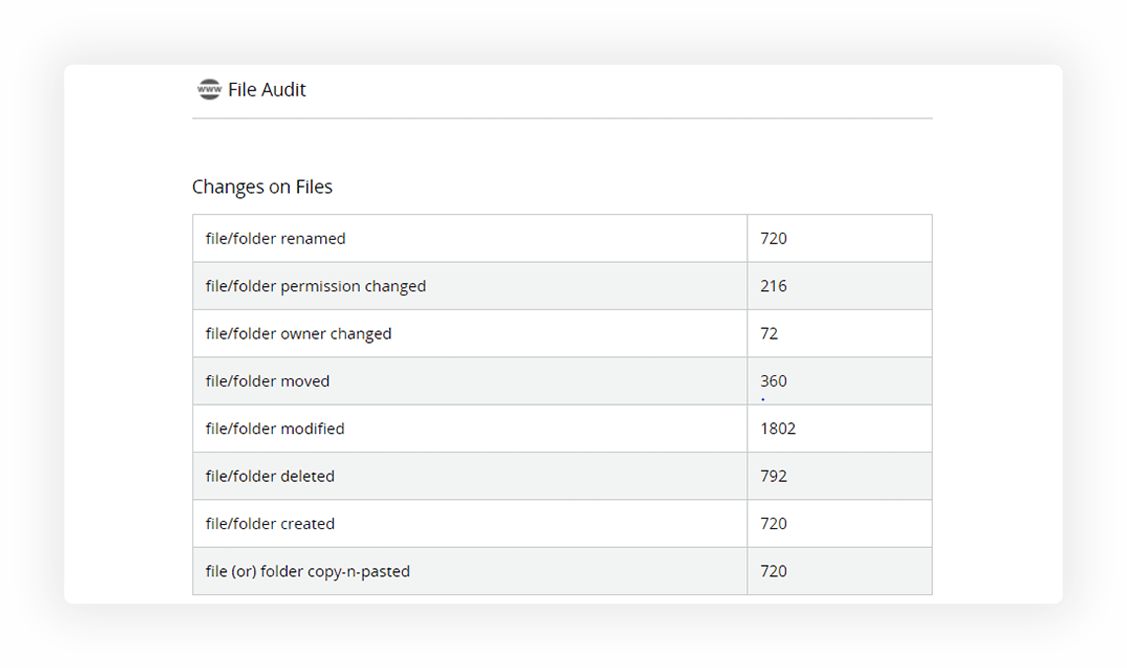The image size is (1127, 668).
Task: Click the file/folder owner changed label
Action: pos(298,334)
